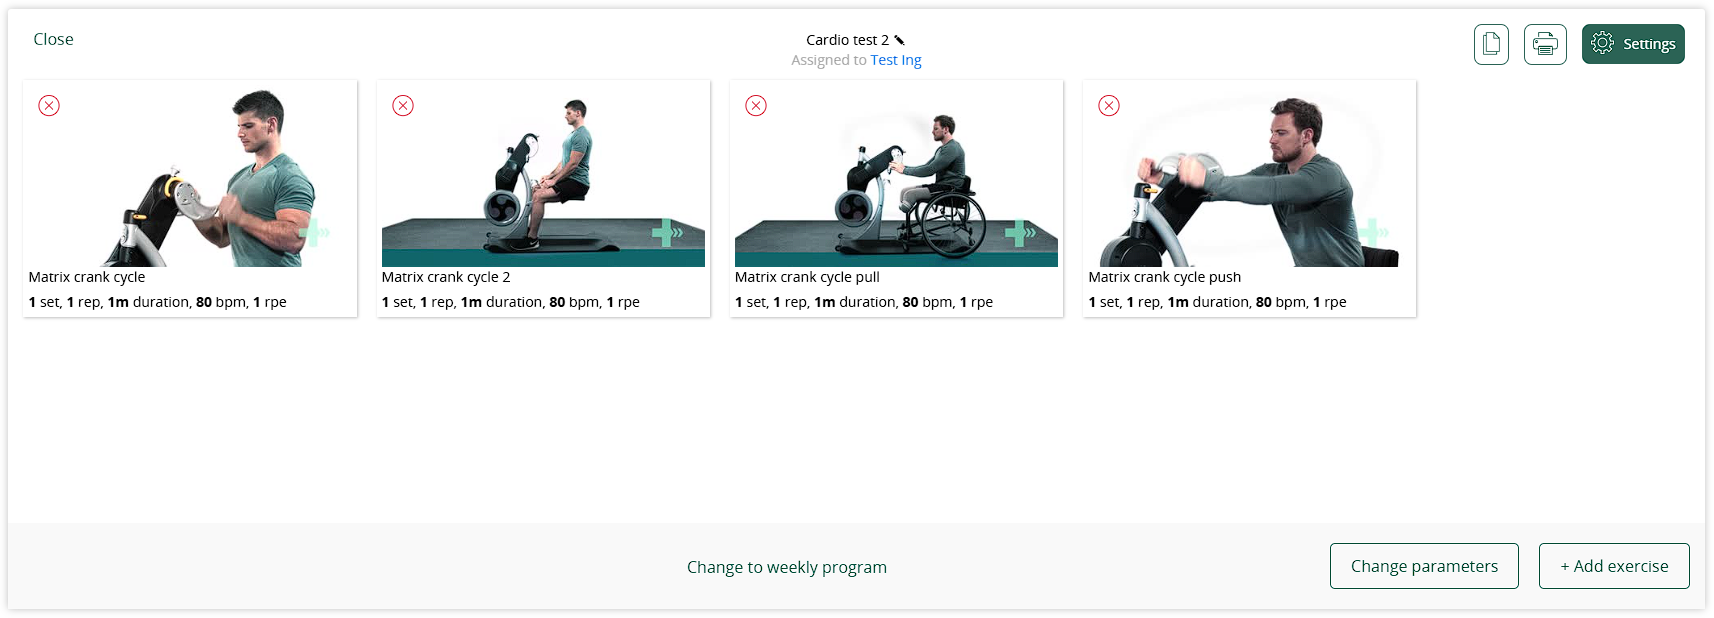Remove the Matrix crank cycle 2 exercise
1714x618 pixels.
(403, 105)
